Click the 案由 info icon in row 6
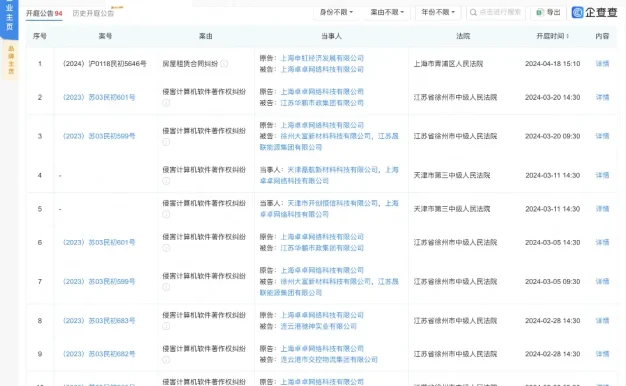The height and width of the screenshot is (386, 626). (166, 248)
